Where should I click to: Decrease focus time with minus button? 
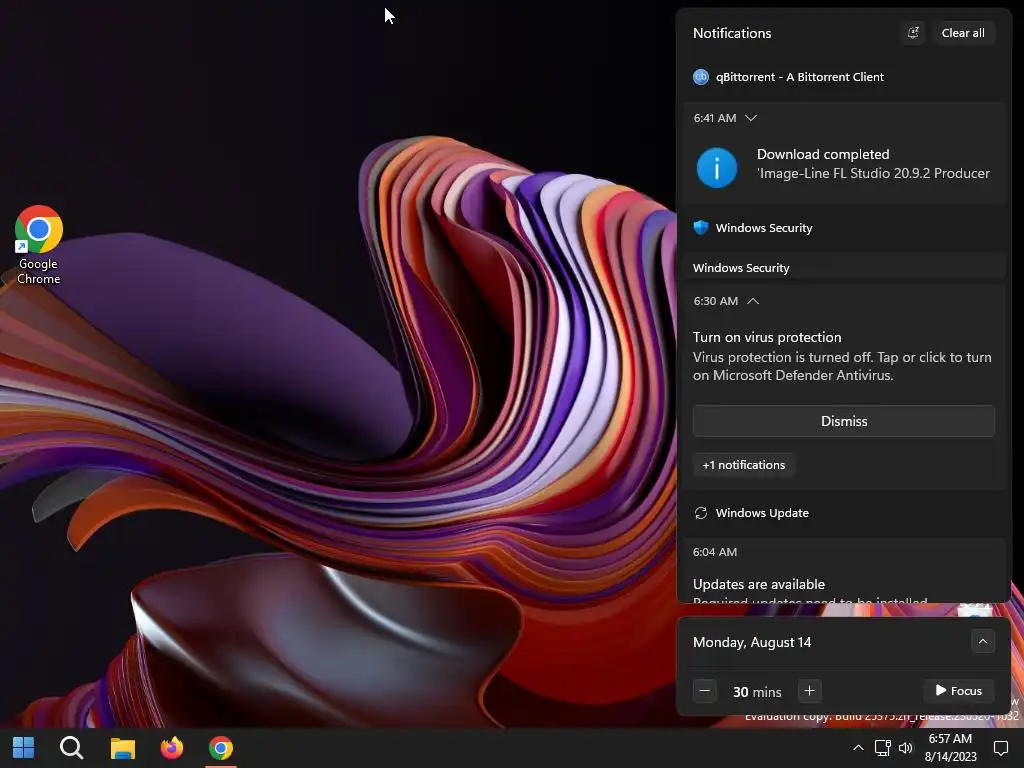click(705, 691)
